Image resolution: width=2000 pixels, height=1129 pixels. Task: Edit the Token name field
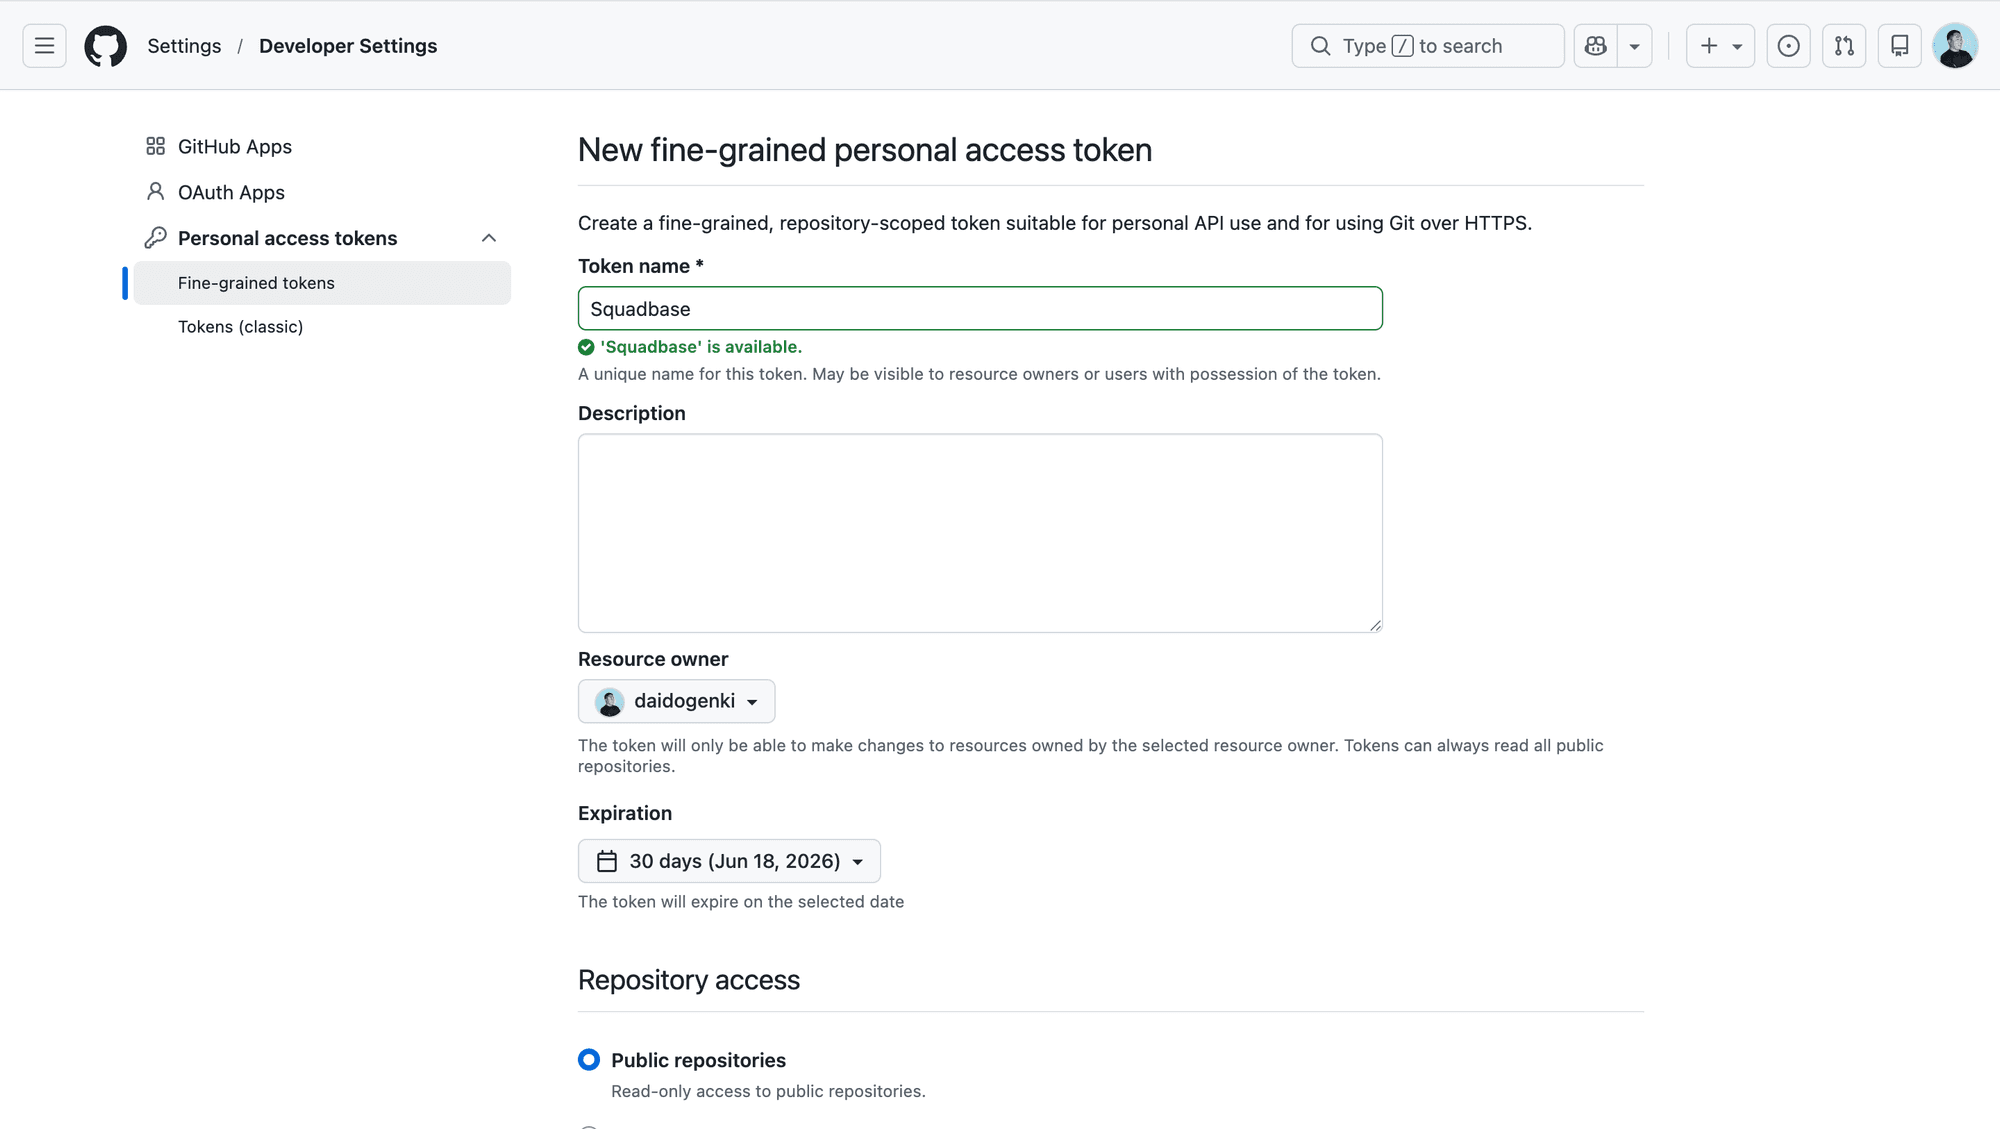[980, 309]
